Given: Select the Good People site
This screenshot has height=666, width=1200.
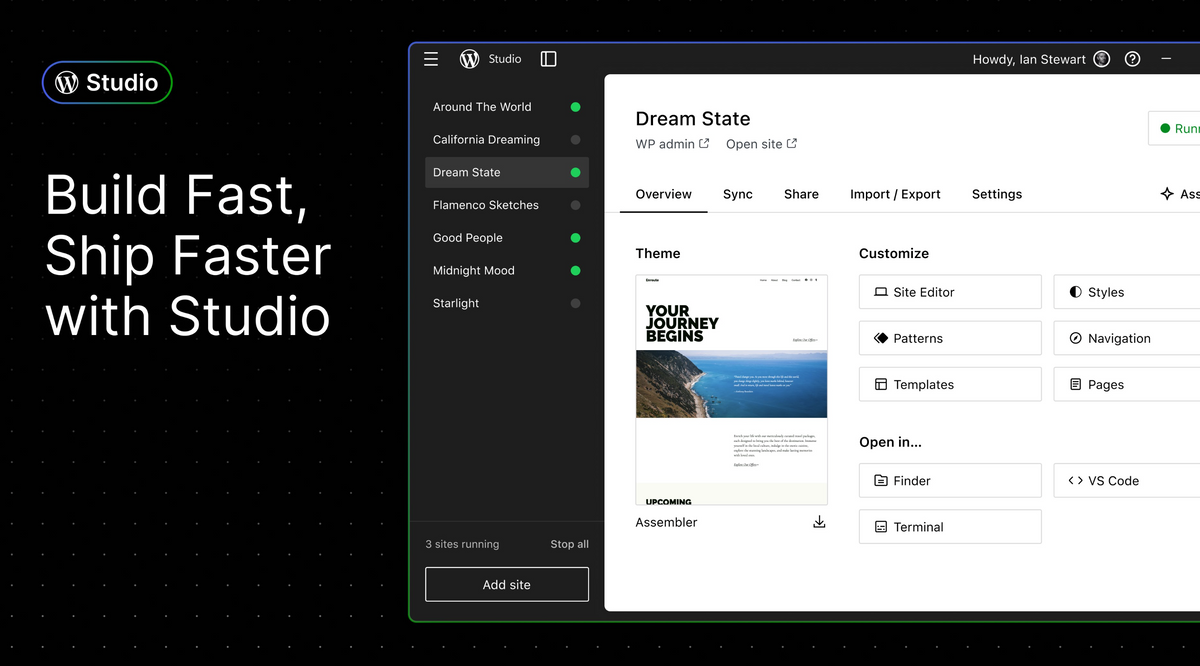Looking at the screenshot, I should [x=507, y=238].
